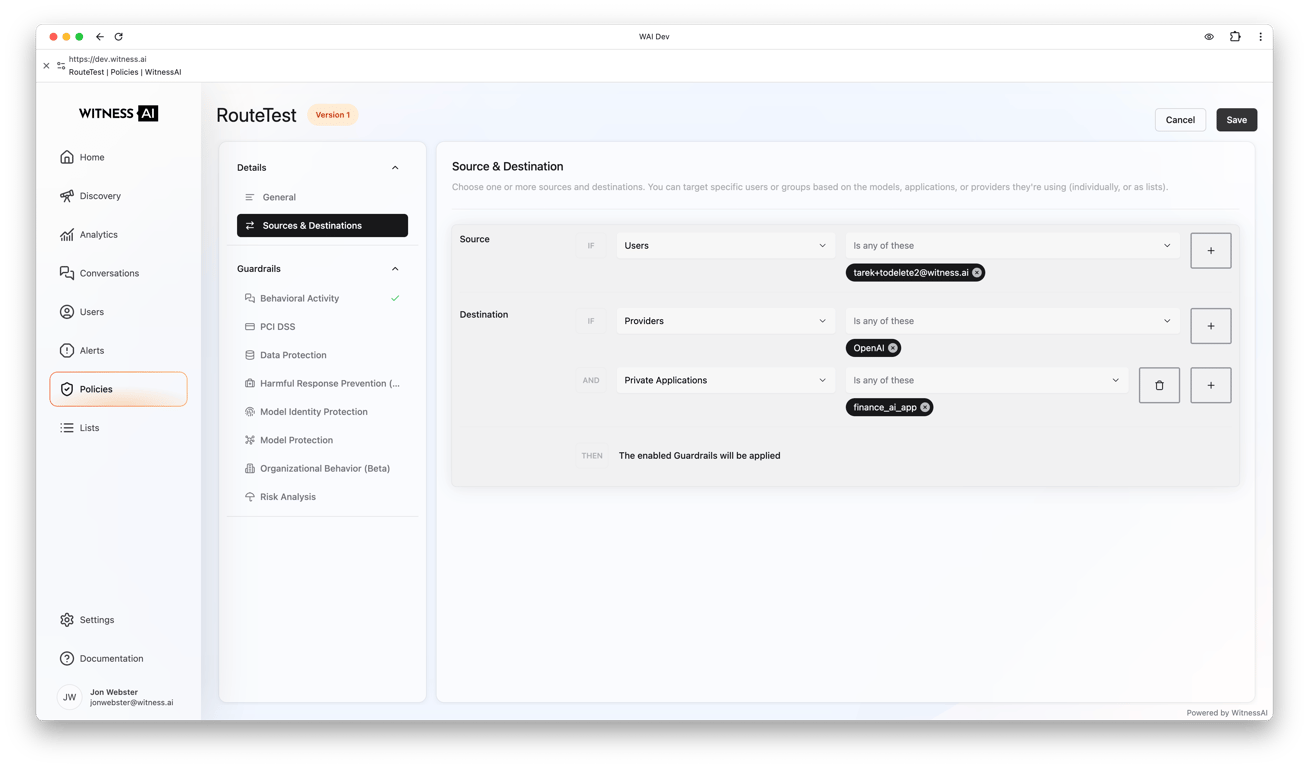1309x768 pixels.
Task: Click the jonwebster@witness.ai email
Action: 131,703
